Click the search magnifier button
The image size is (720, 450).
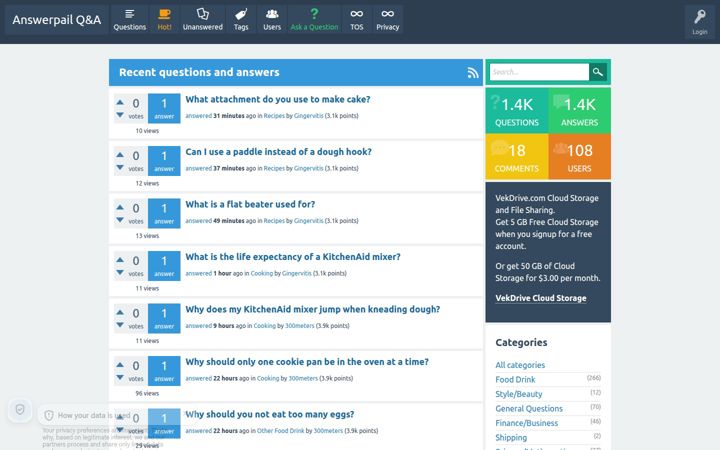click(x=598, y=72)
